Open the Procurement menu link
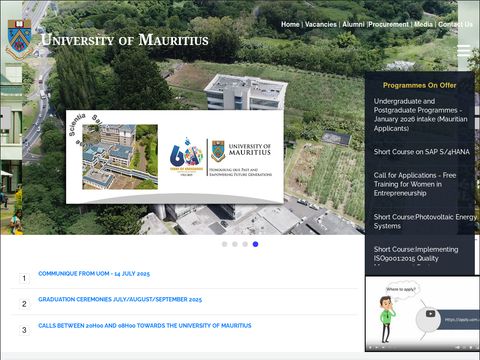 (388, 24)
